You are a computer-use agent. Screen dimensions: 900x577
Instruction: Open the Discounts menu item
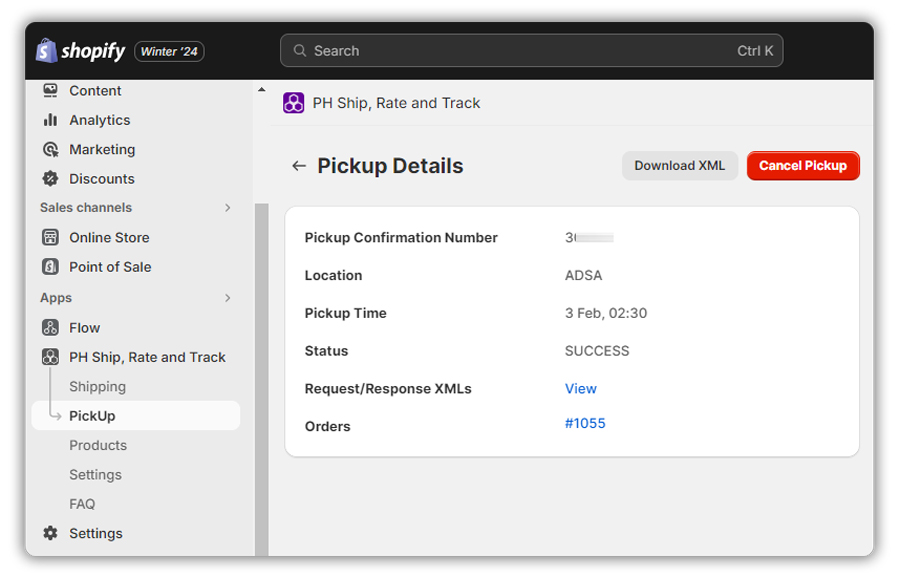point(102,179)
